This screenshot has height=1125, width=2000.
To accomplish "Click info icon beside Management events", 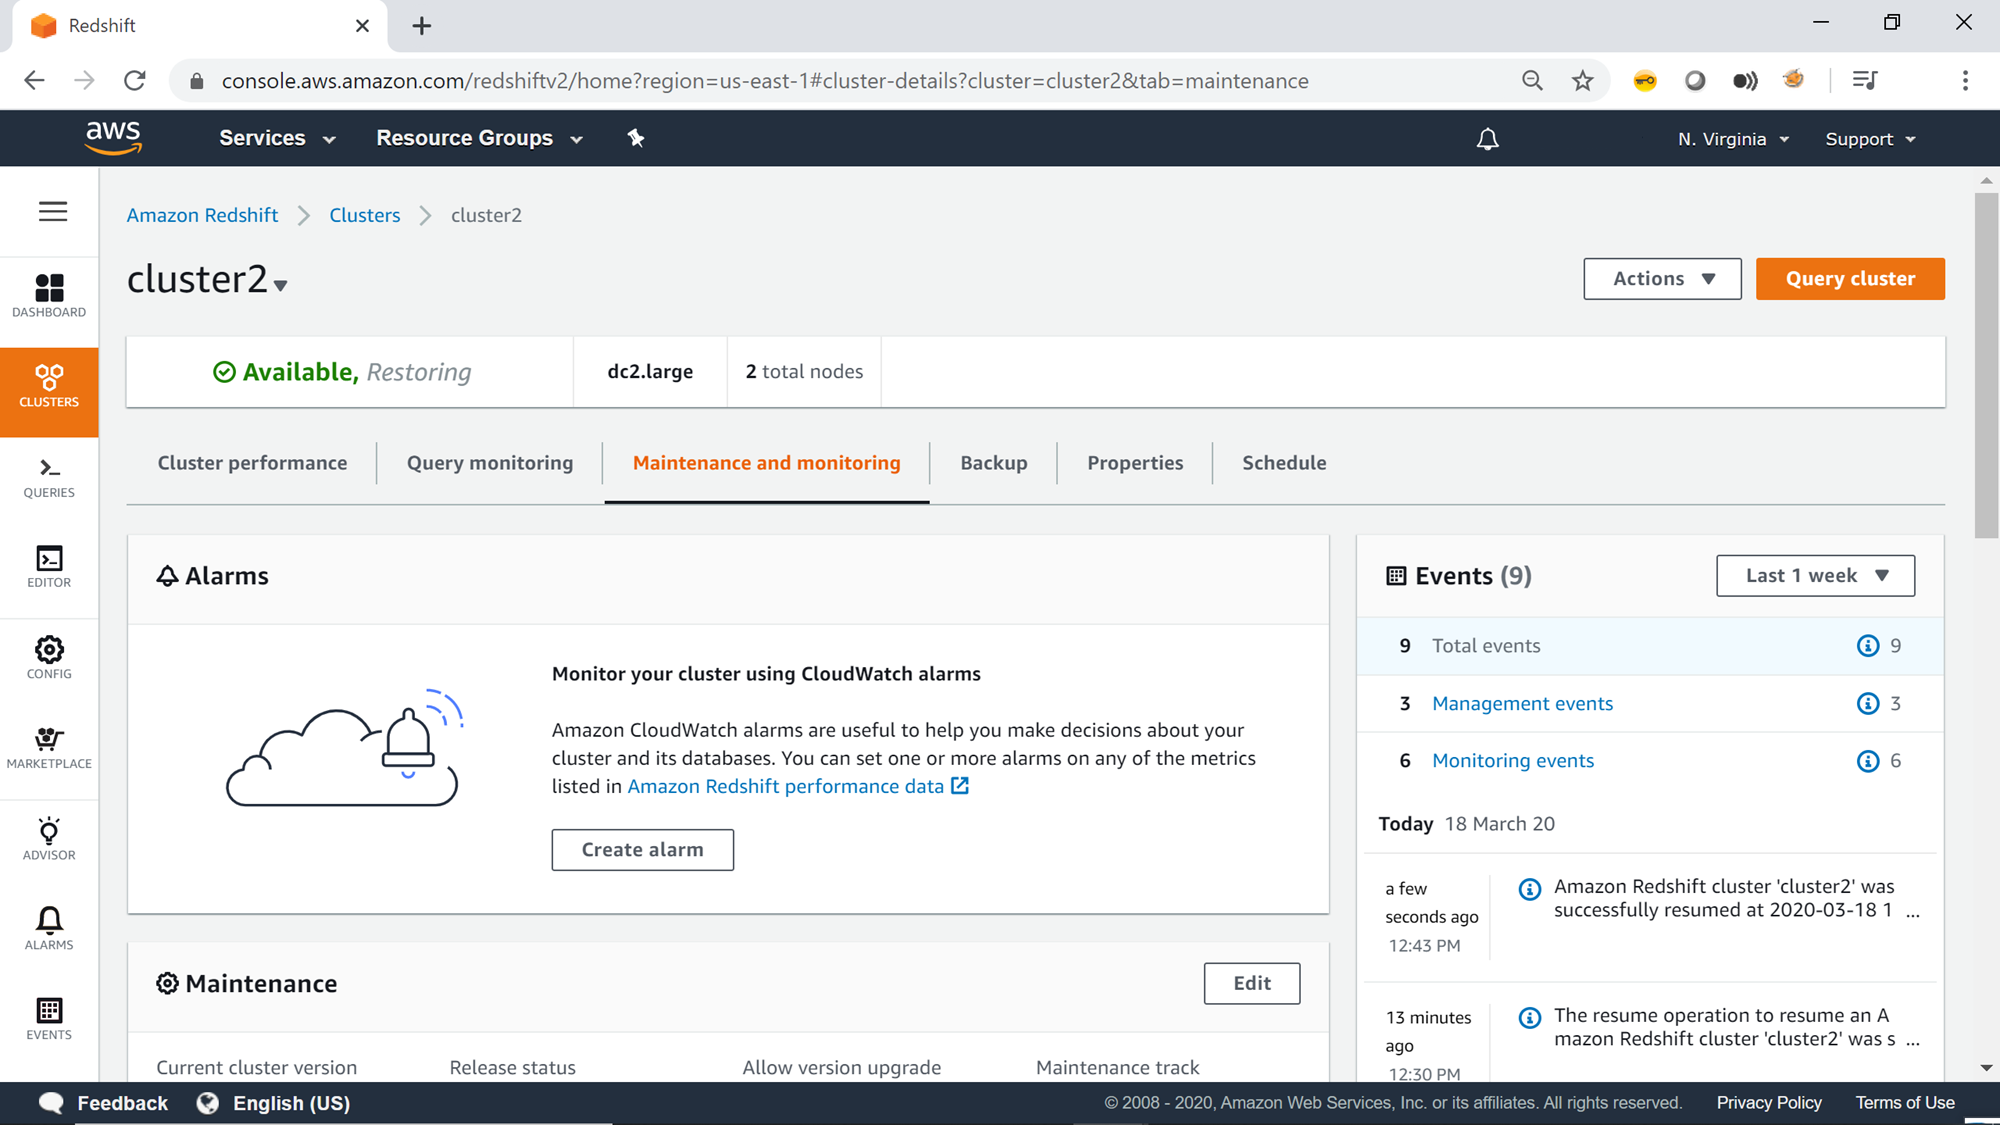I will (x=1867, y=704).
